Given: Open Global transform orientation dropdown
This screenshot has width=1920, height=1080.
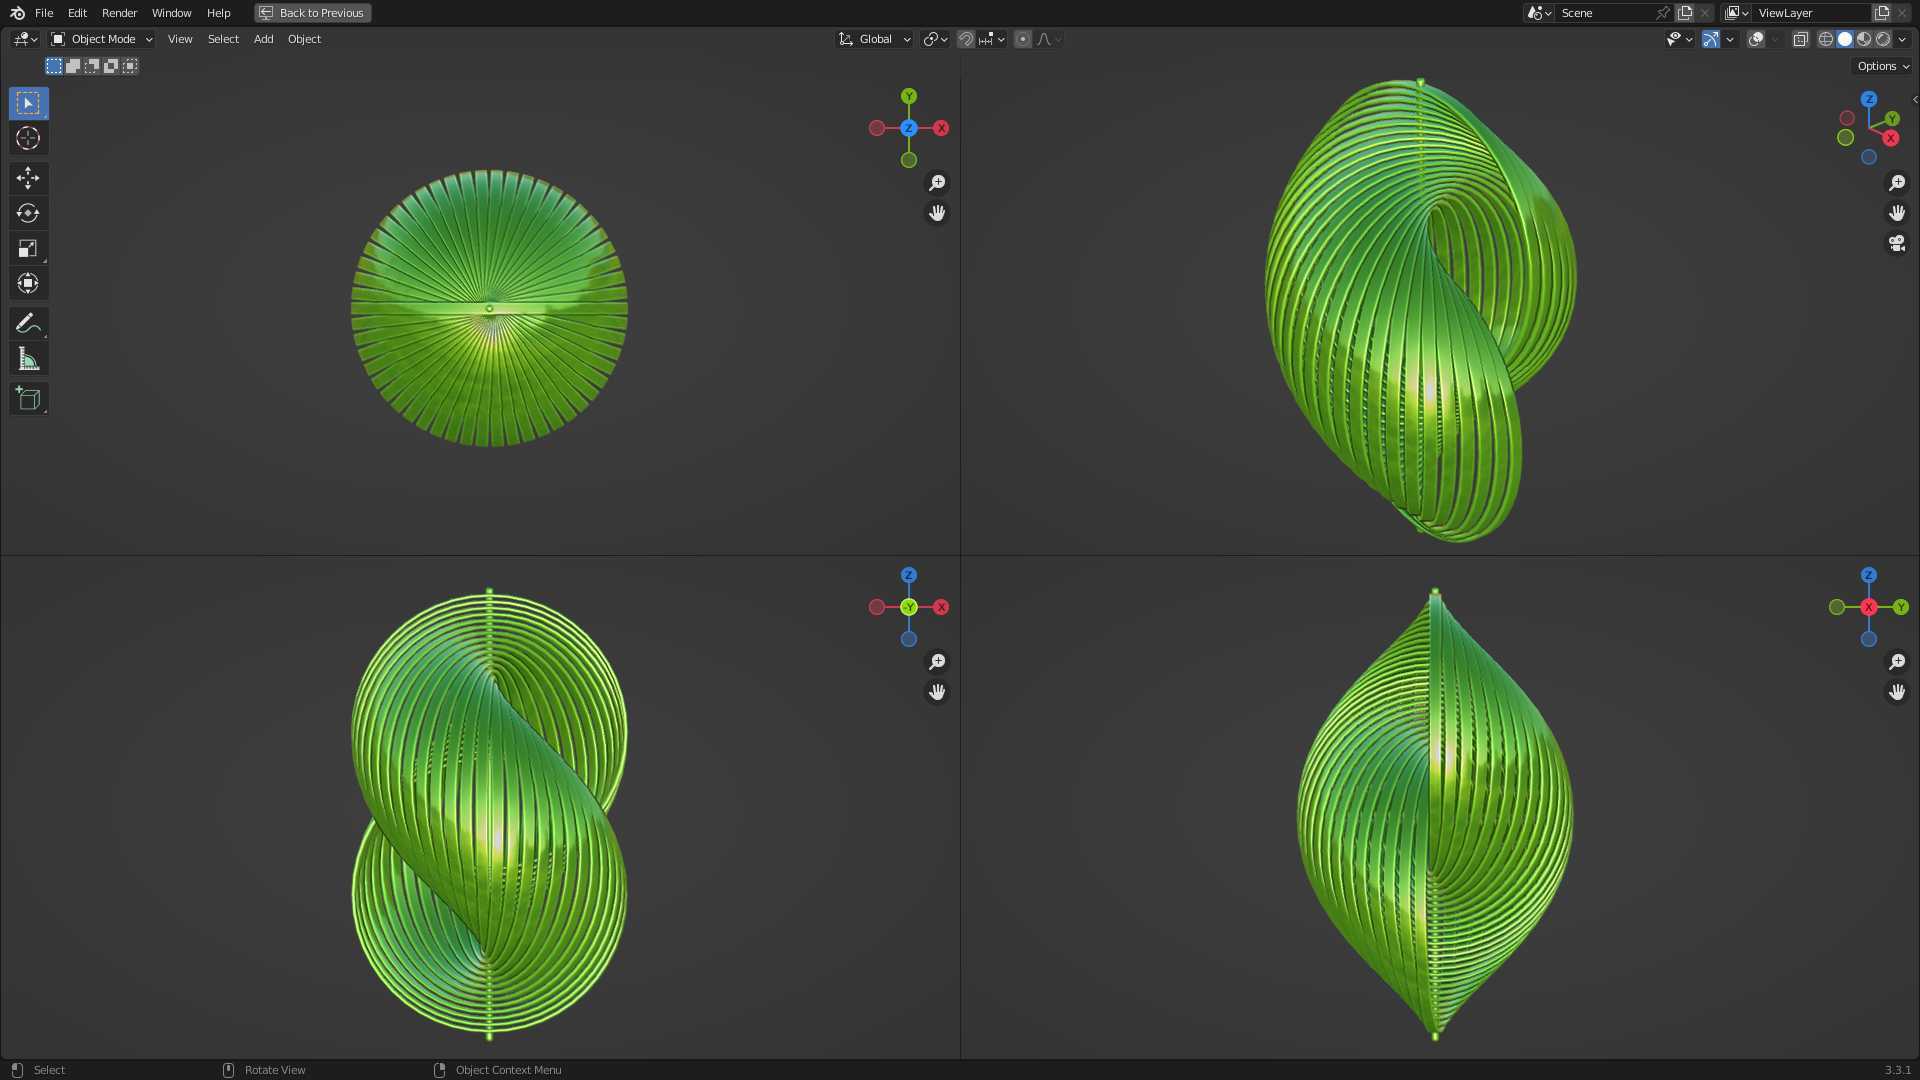Looking at the screenshot, I should click(875, 39).
